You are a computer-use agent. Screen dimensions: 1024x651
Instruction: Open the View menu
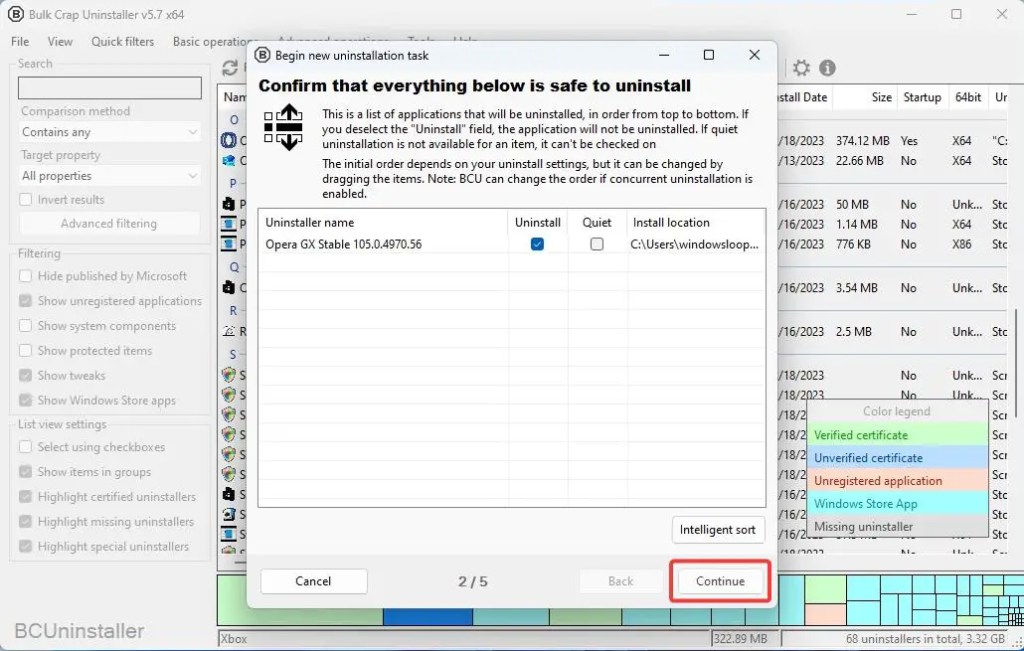point(60,41)
